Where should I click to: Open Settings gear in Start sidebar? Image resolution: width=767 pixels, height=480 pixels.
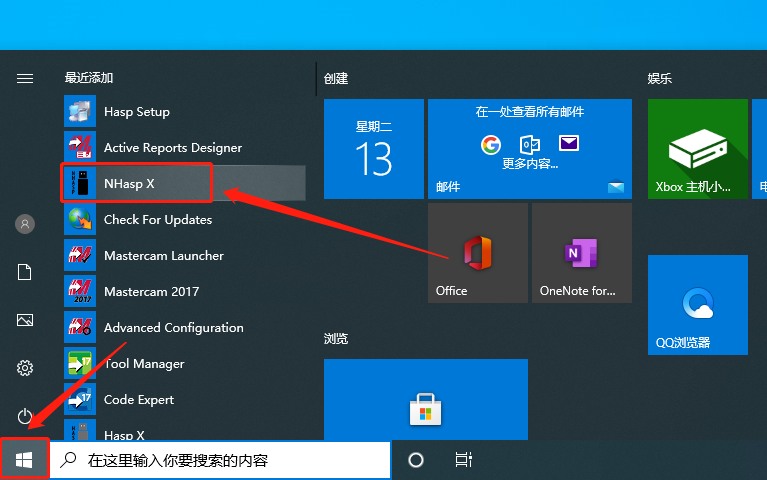click(x=25, y=367)
